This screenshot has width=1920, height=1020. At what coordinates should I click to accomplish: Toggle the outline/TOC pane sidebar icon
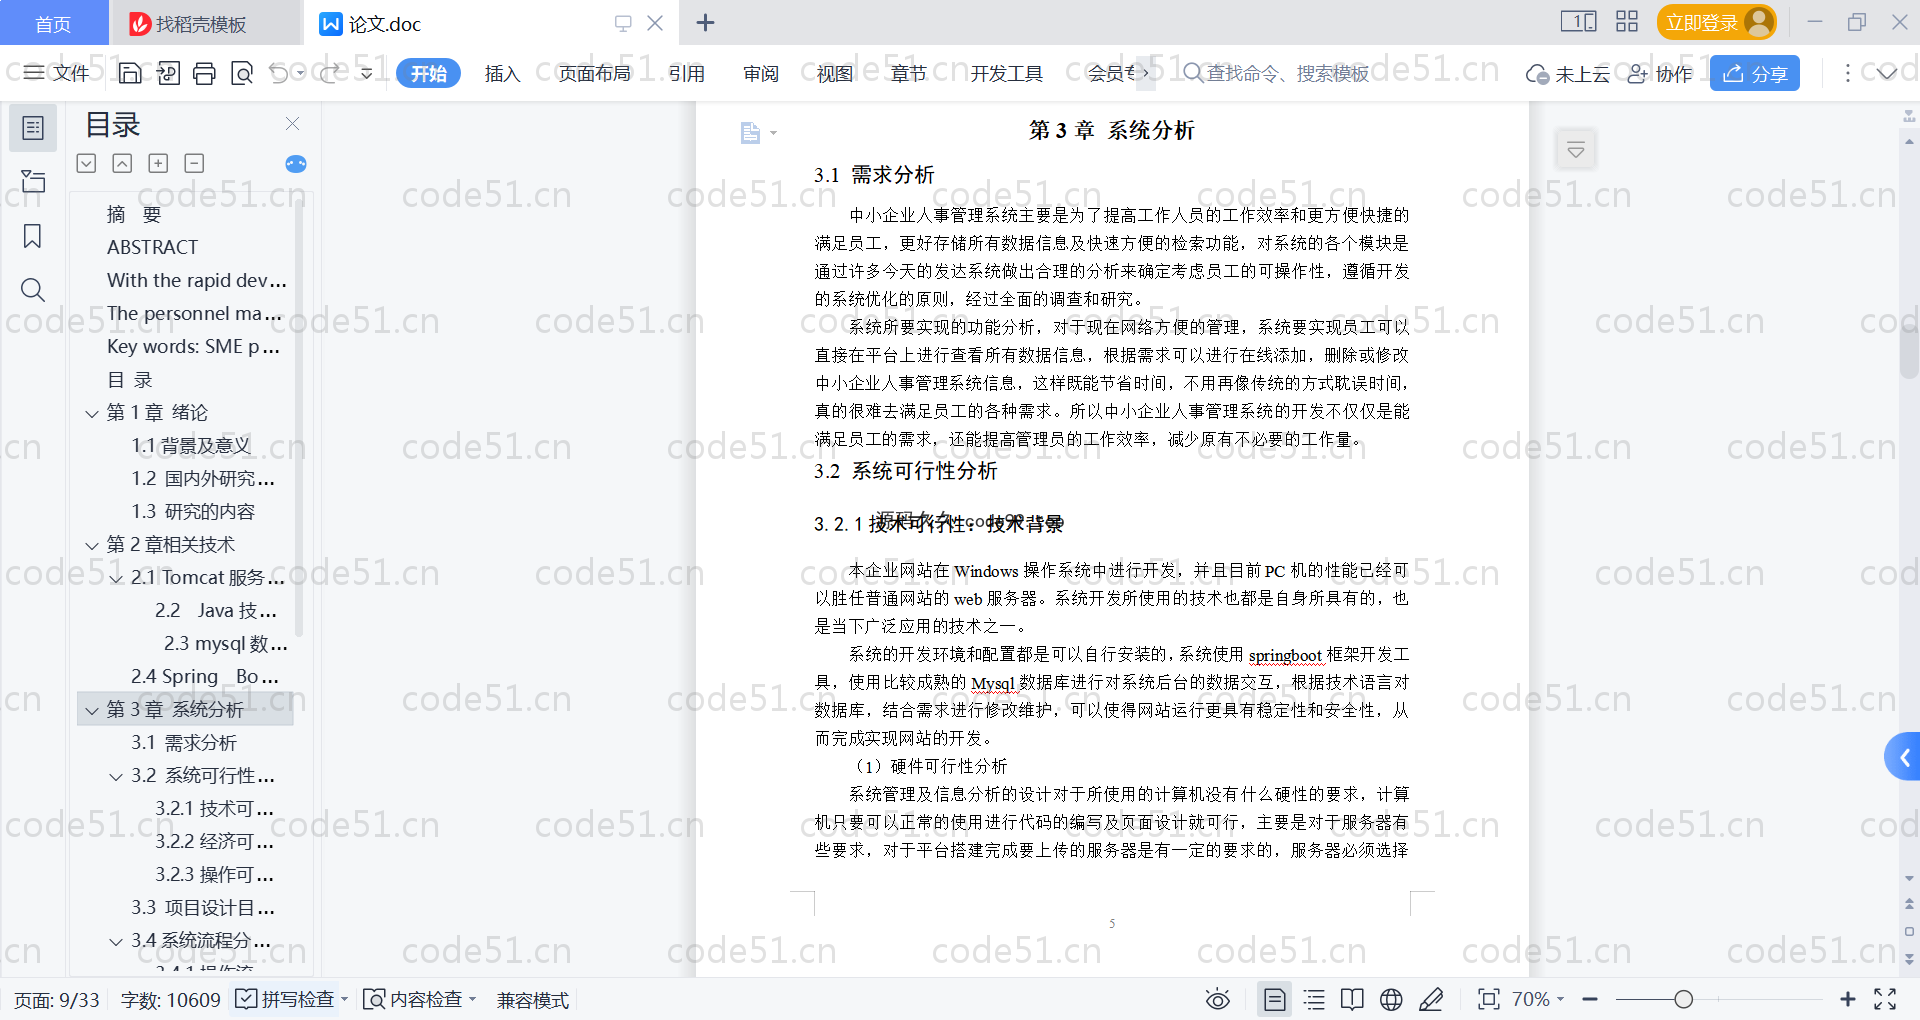click(x=33, y=128)
